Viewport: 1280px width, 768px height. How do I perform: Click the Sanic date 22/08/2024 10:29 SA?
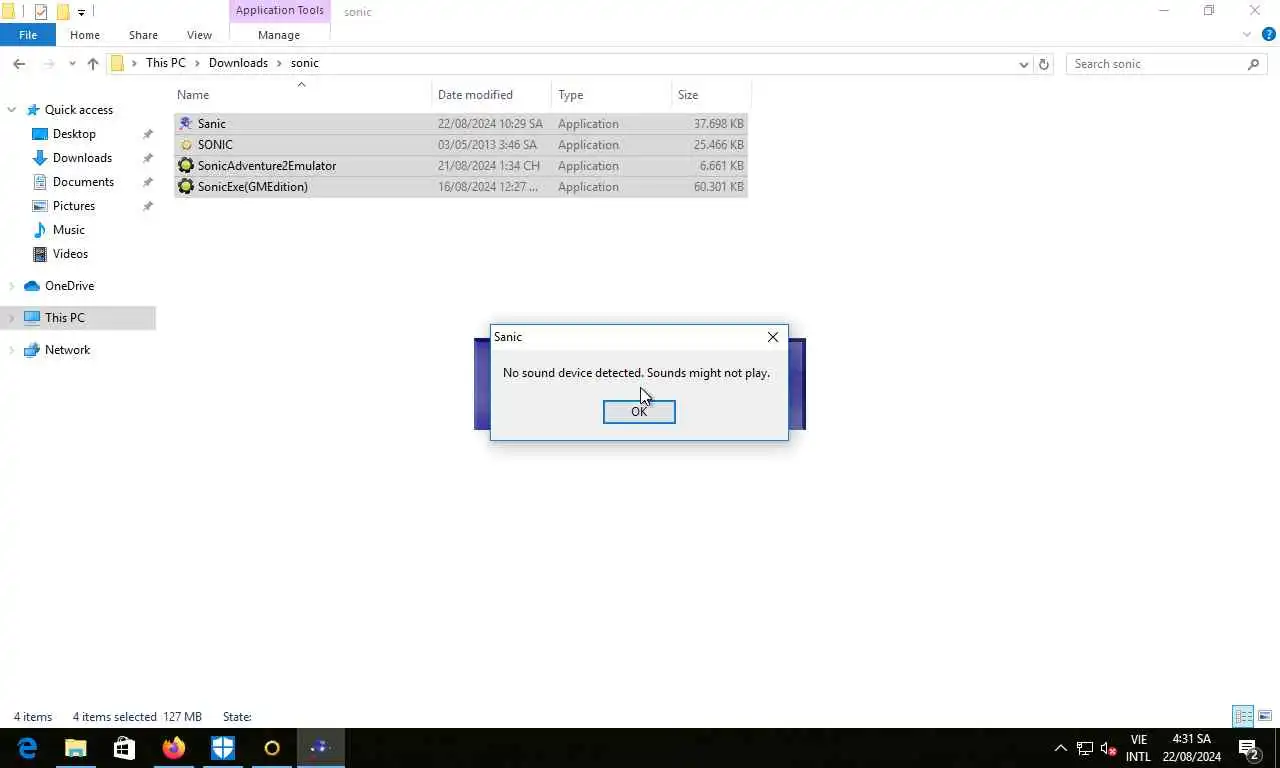(490, 124)
